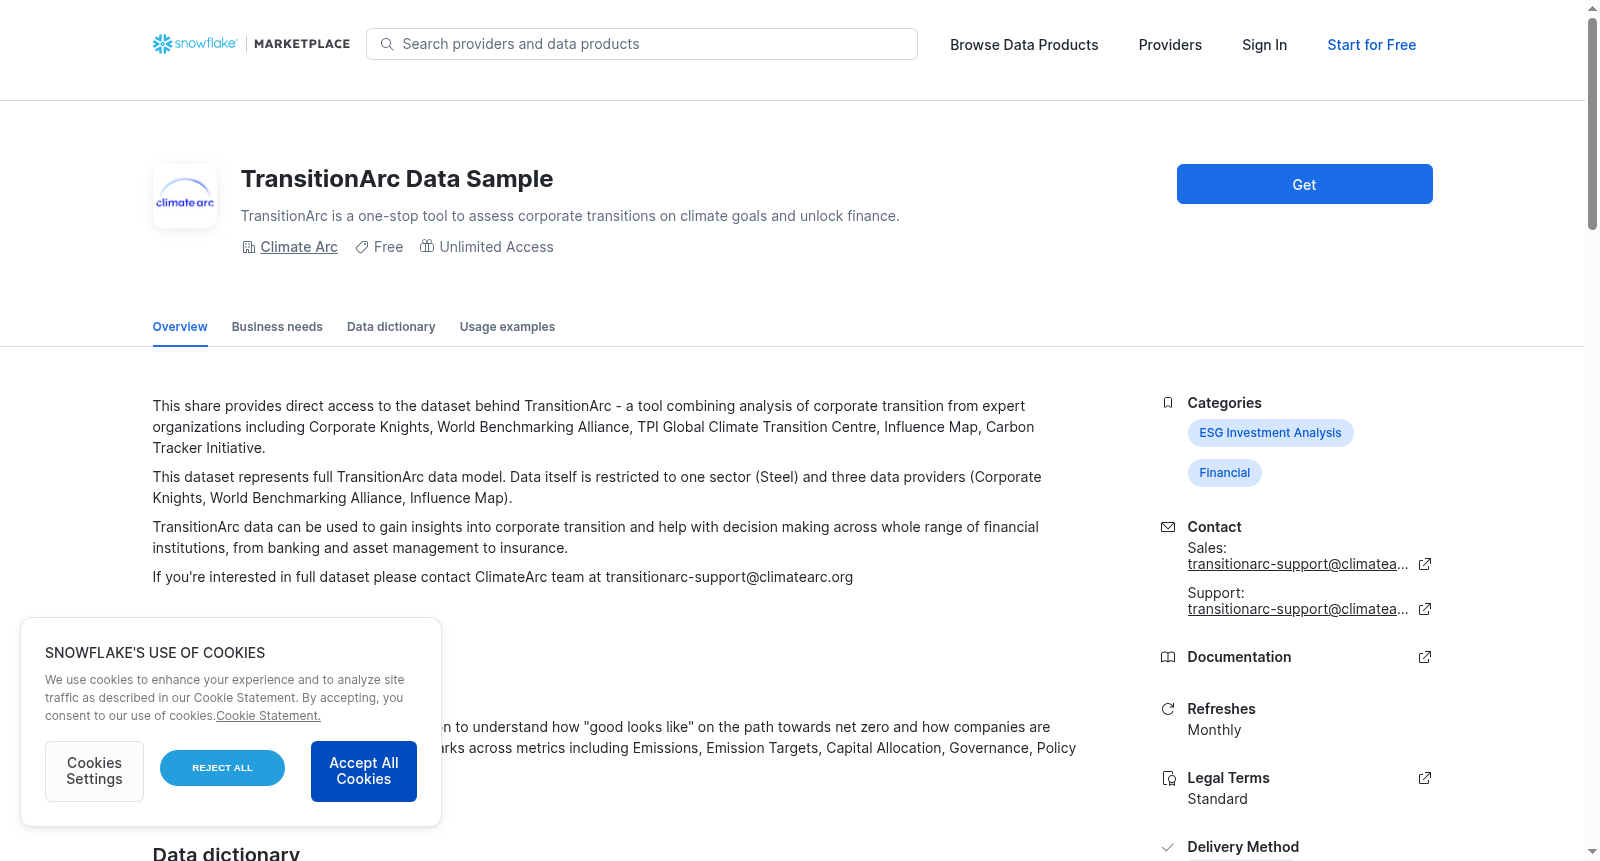Image resolution: width=1600 pixels, height=861 pixels.
Task: Click the Climate Arc provider building icon
Action: tap(249, 247)
